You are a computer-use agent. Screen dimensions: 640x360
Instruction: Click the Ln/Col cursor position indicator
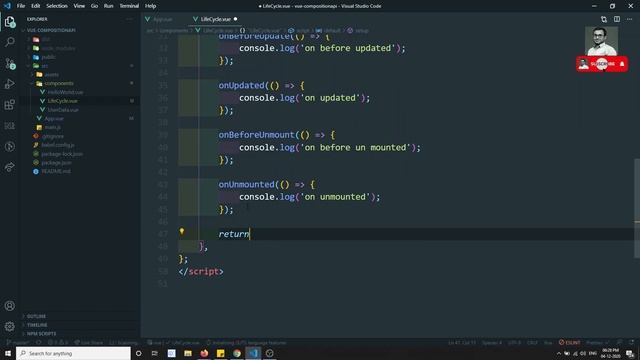tap(462, 342)
